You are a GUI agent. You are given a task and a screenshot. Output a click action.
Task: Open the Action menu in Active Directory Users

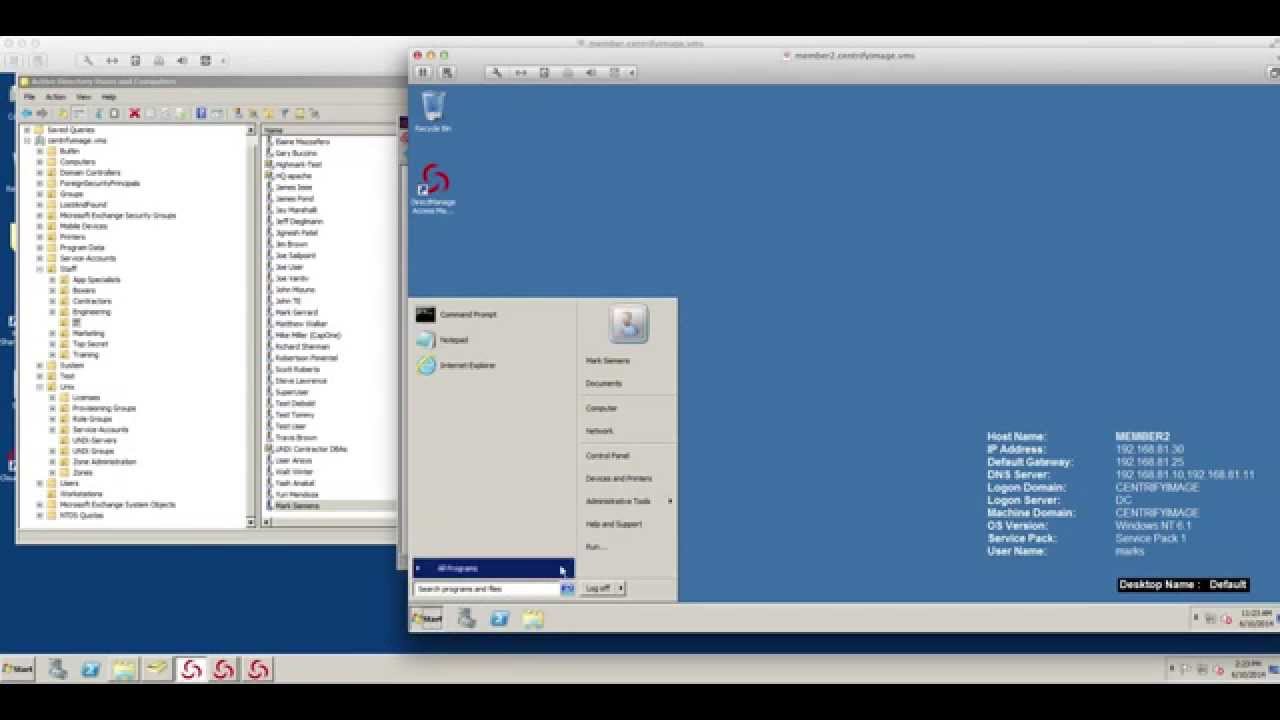[55, 97]
